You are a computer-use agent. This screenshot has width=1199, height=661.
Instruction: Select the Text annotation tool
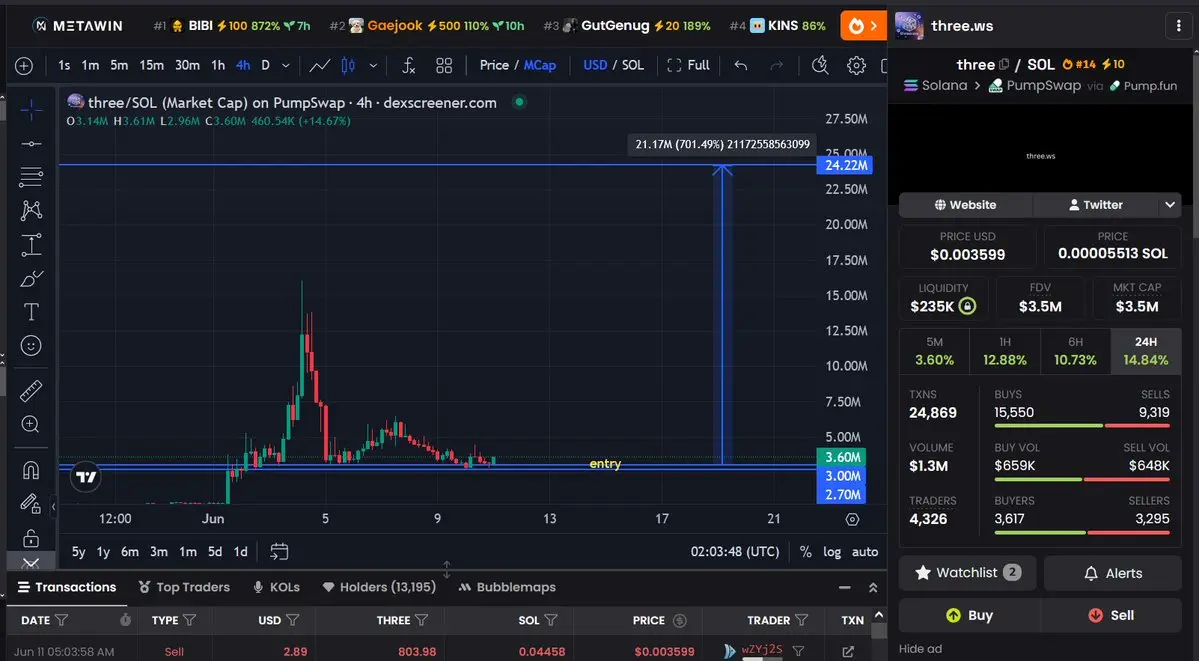point(31,312)
